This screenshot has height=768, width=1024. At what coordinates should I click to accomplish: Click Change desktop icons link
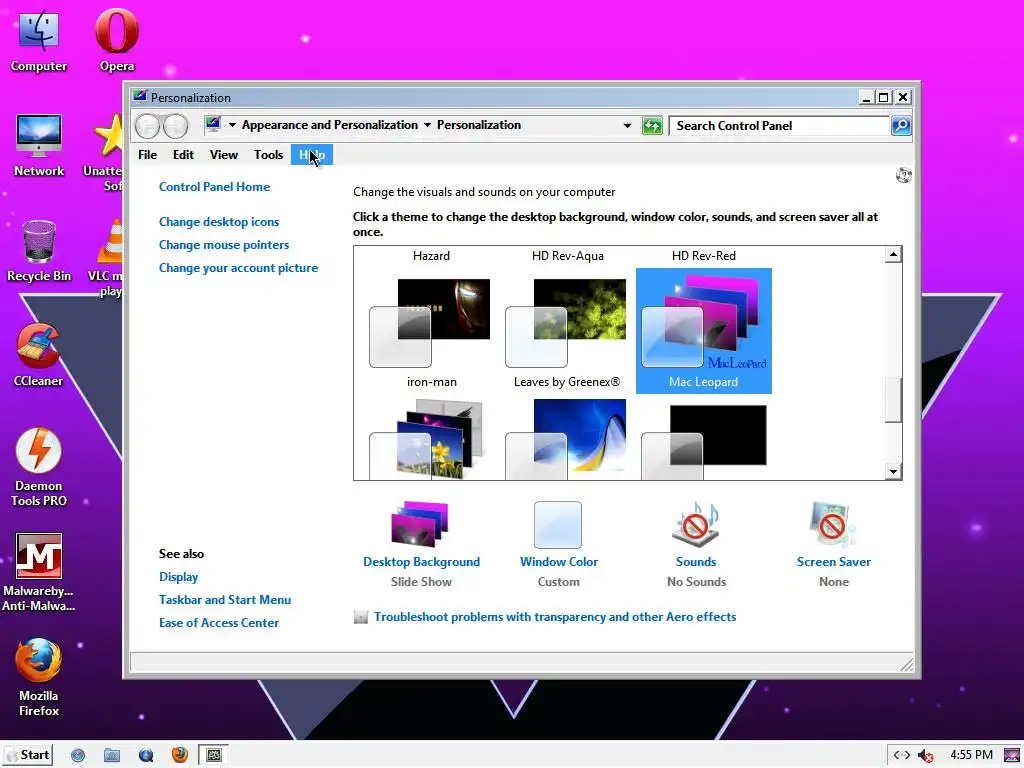tap(219, 222)
